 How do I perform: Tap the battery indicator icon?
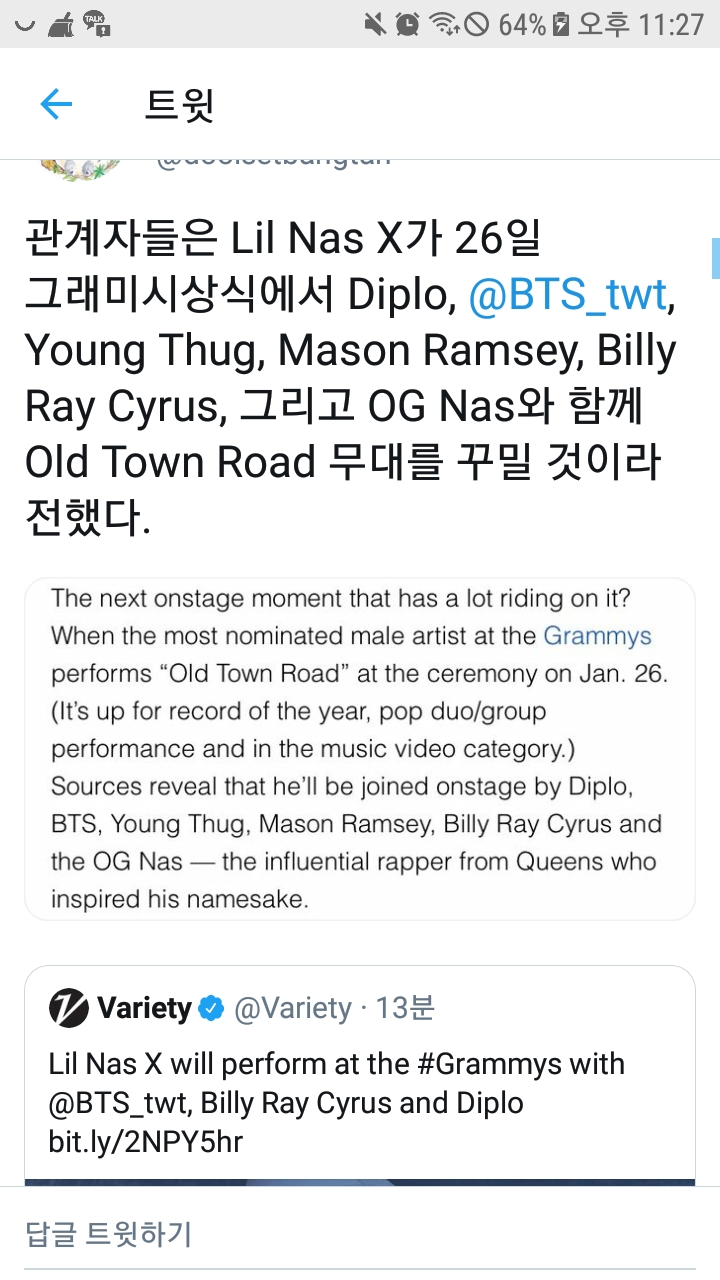click(x=561, y=24)
